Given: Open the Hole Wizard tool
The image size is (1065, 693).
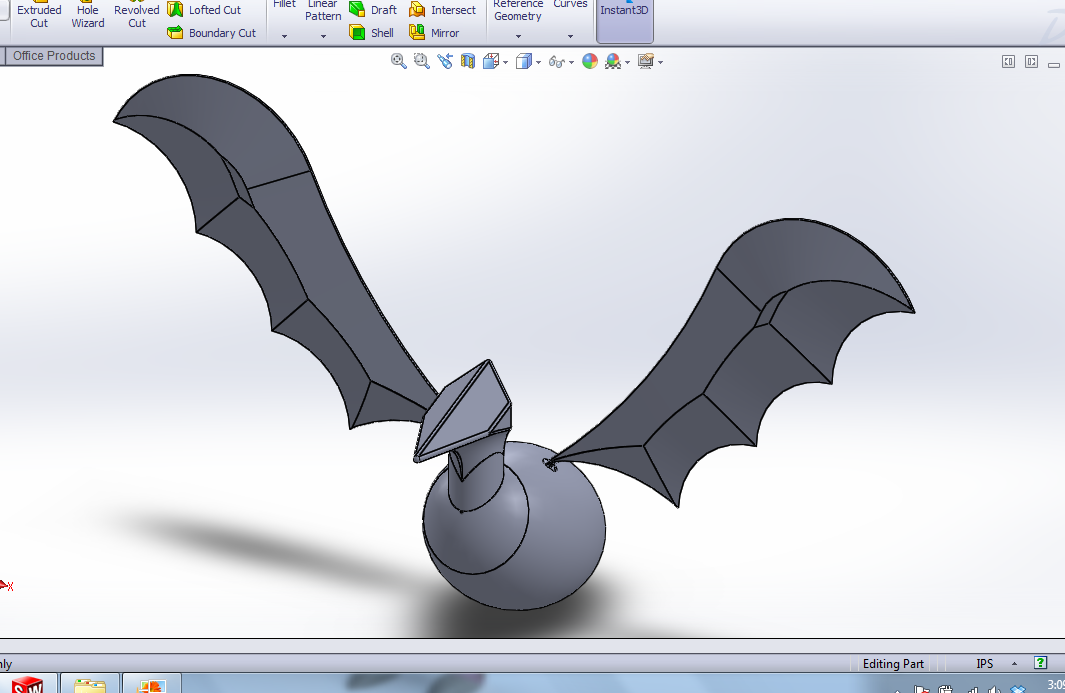Looking at the screenshot, I should tap(88, 15).
